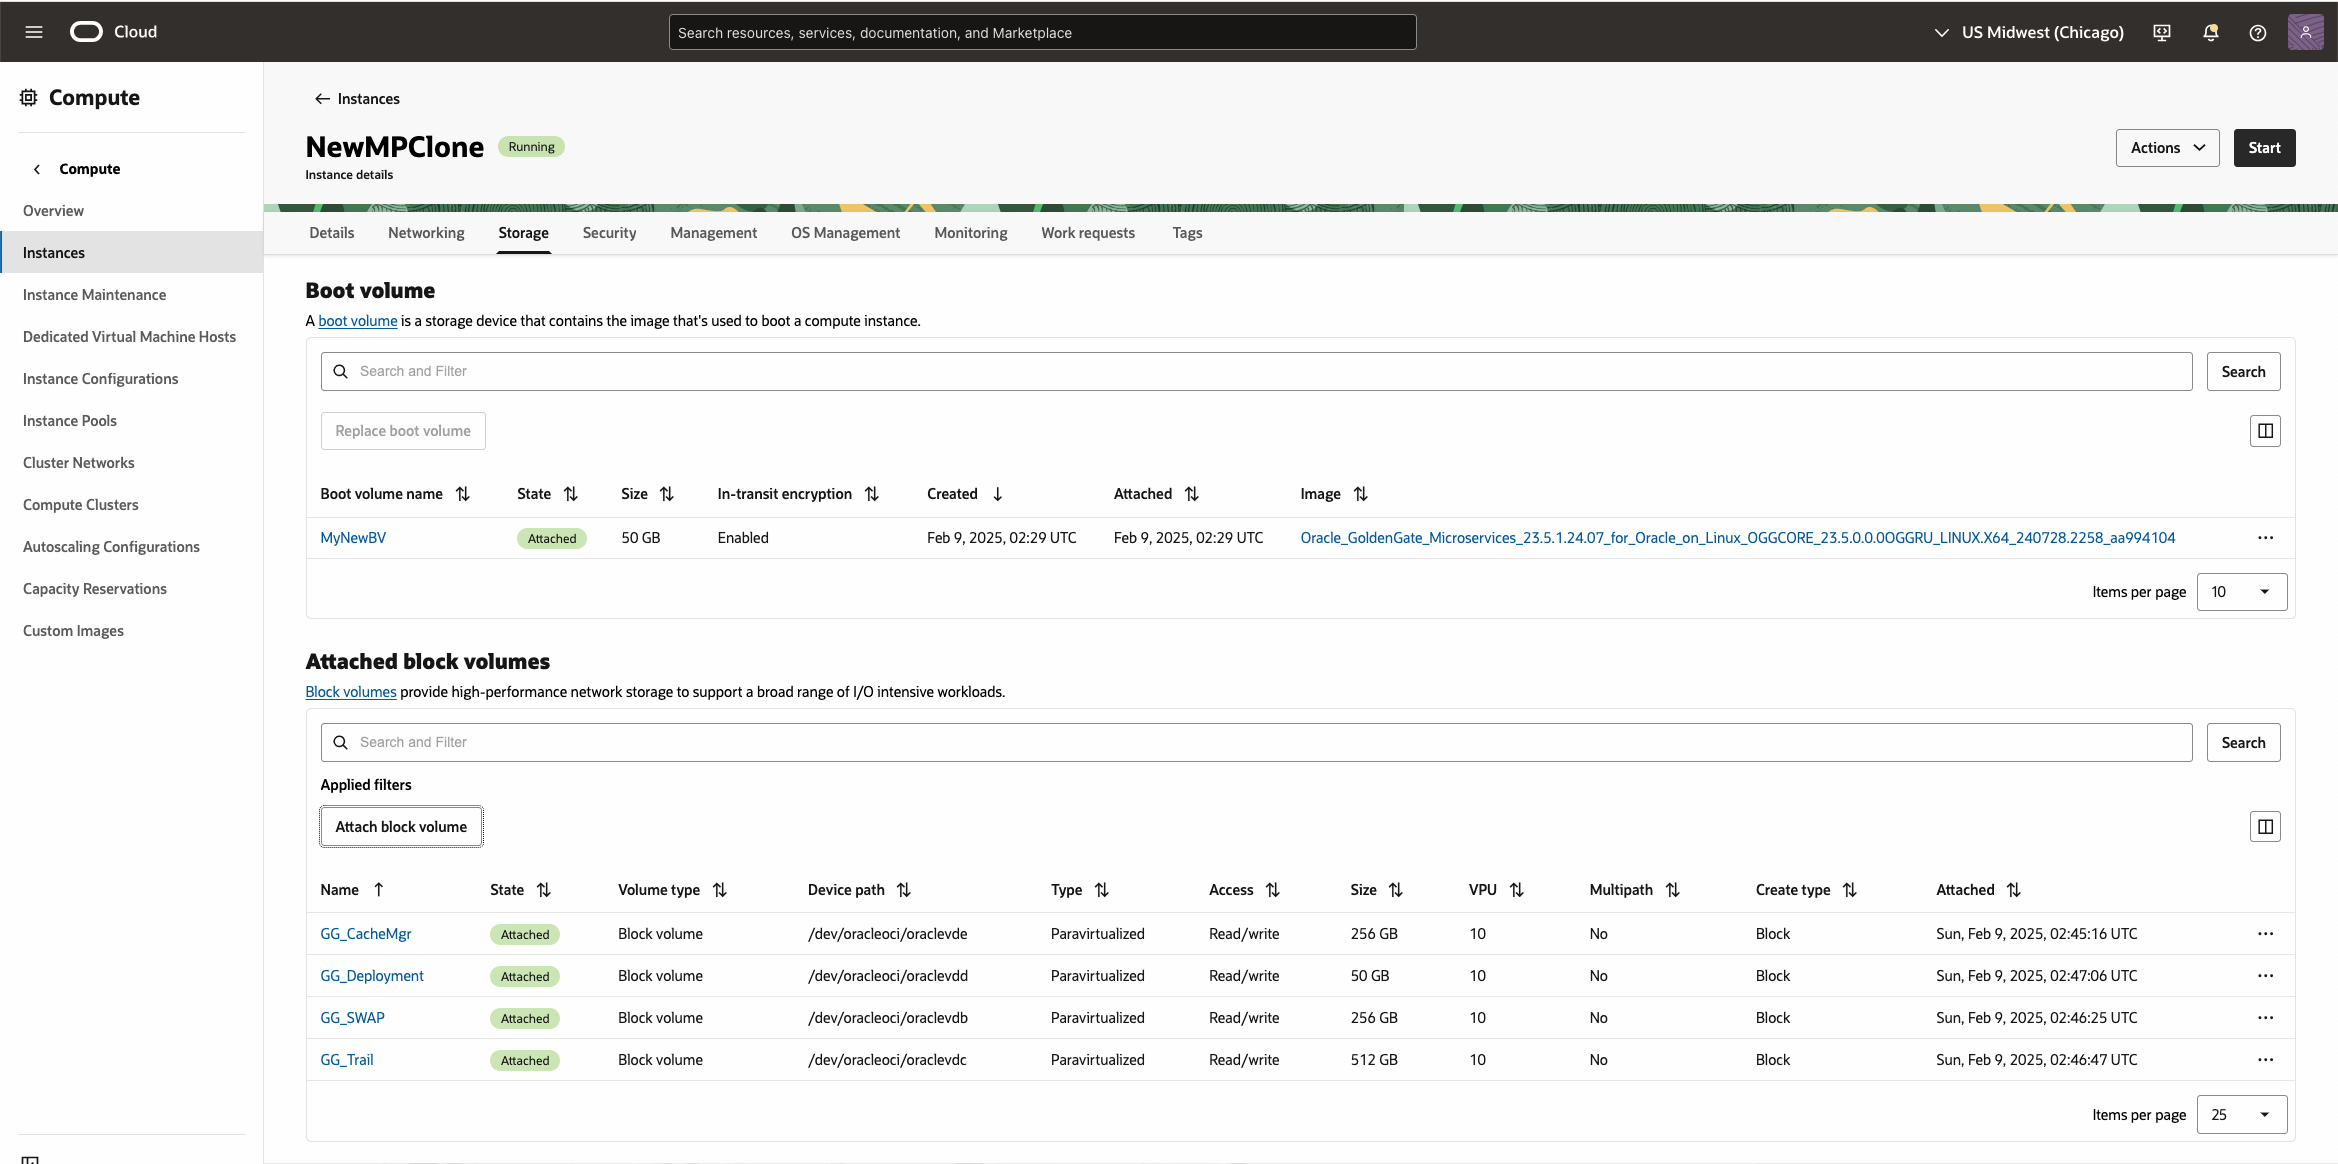Open the US Midwest (Chicago) region selector
2338x1164 pixels.
coord(2029,32)
